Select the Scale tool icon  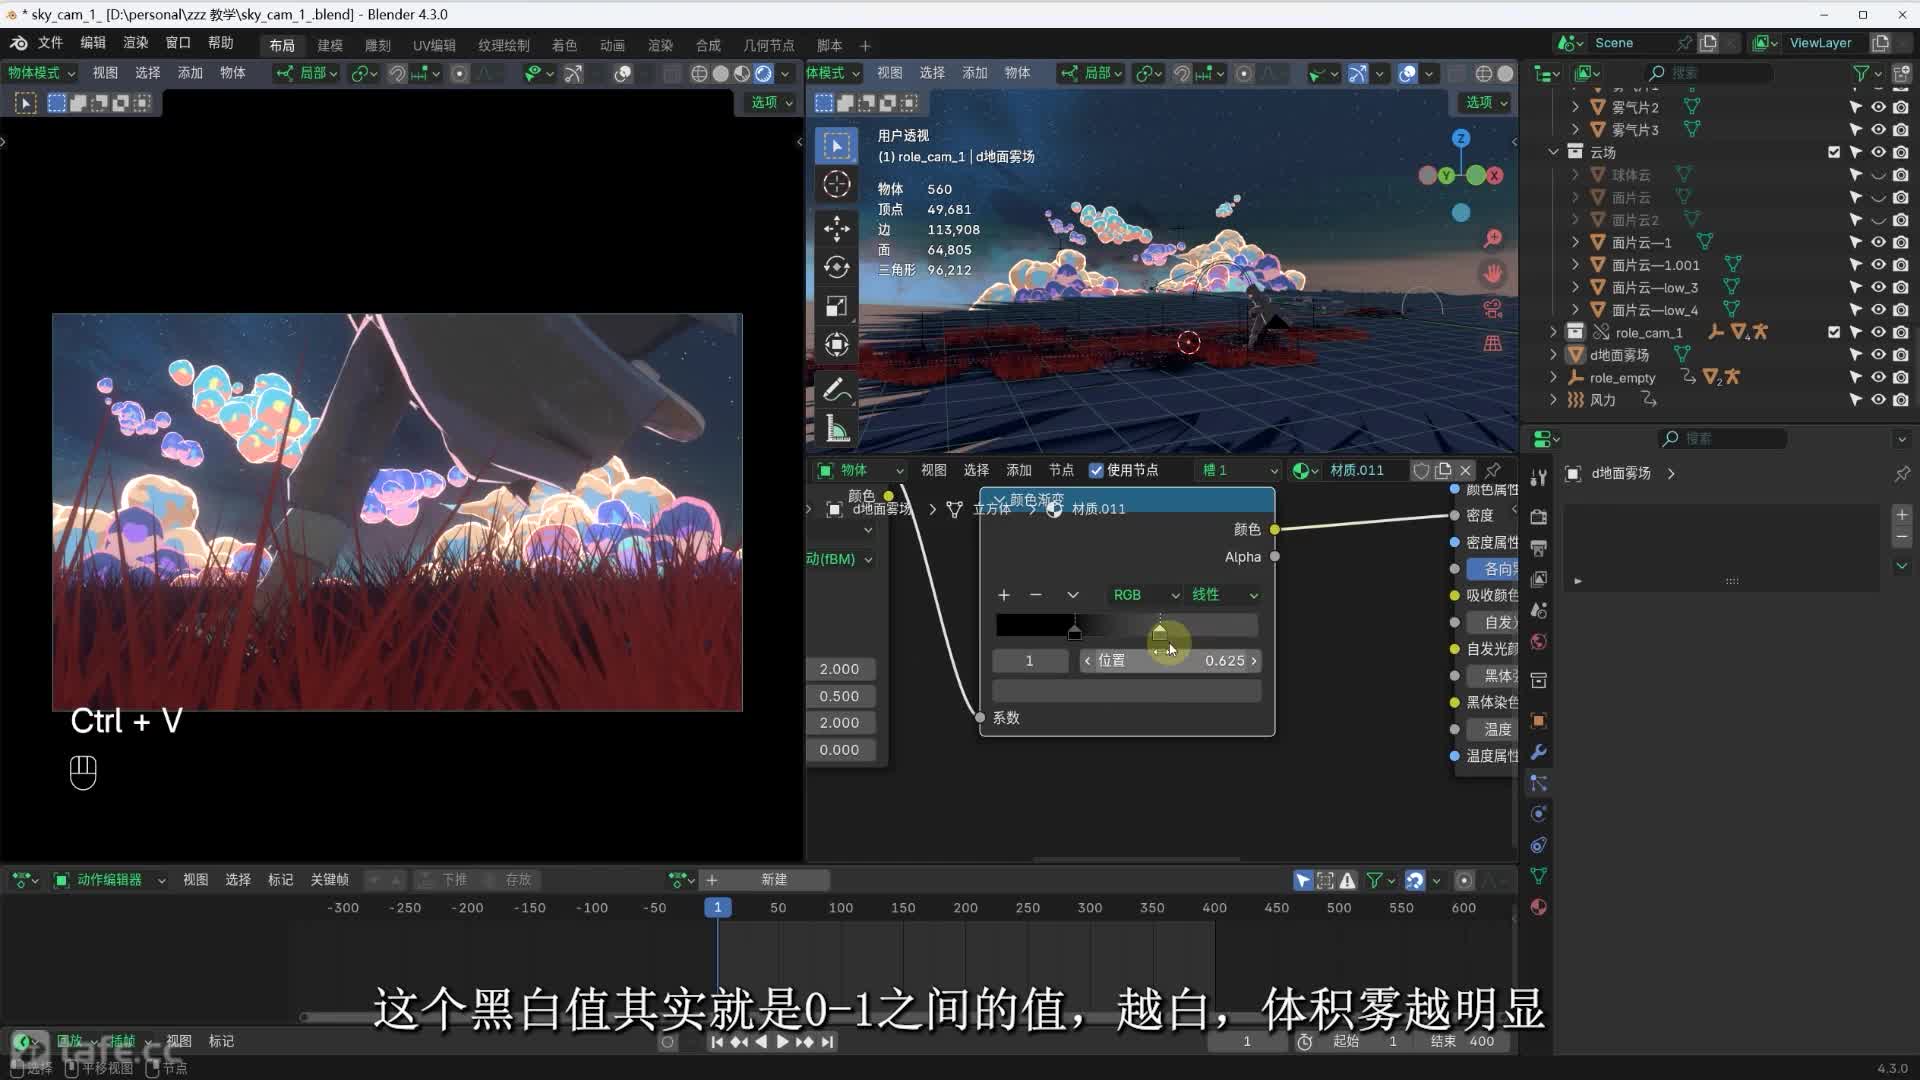click(837, 306)
